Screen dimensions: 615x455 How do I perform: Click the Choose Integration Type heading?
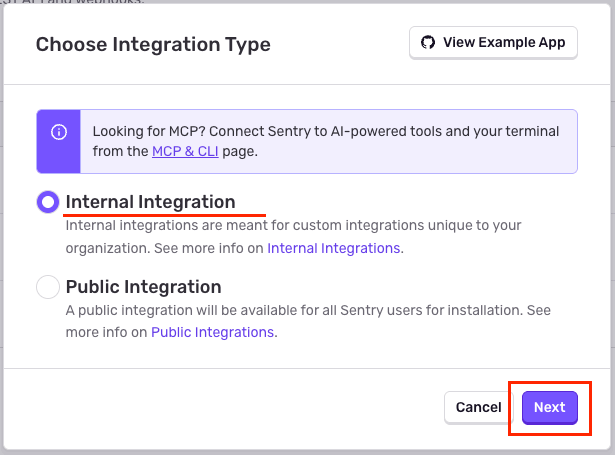[x=153, y=44]
